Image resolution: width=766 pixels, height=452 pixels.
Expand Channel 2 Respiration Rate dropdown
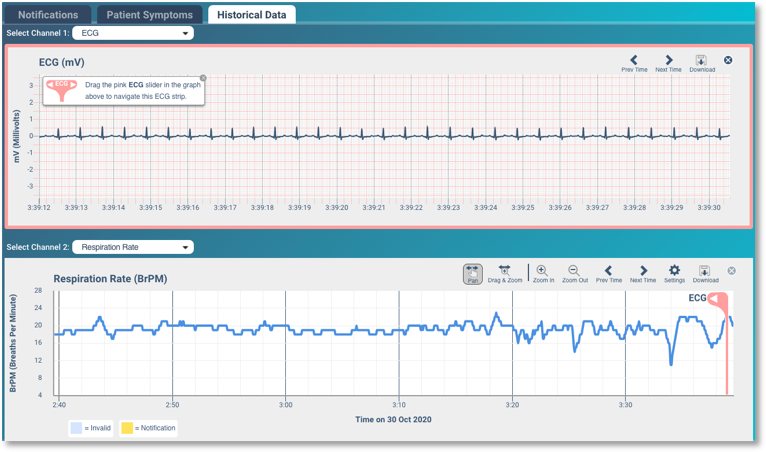point(133,247)
